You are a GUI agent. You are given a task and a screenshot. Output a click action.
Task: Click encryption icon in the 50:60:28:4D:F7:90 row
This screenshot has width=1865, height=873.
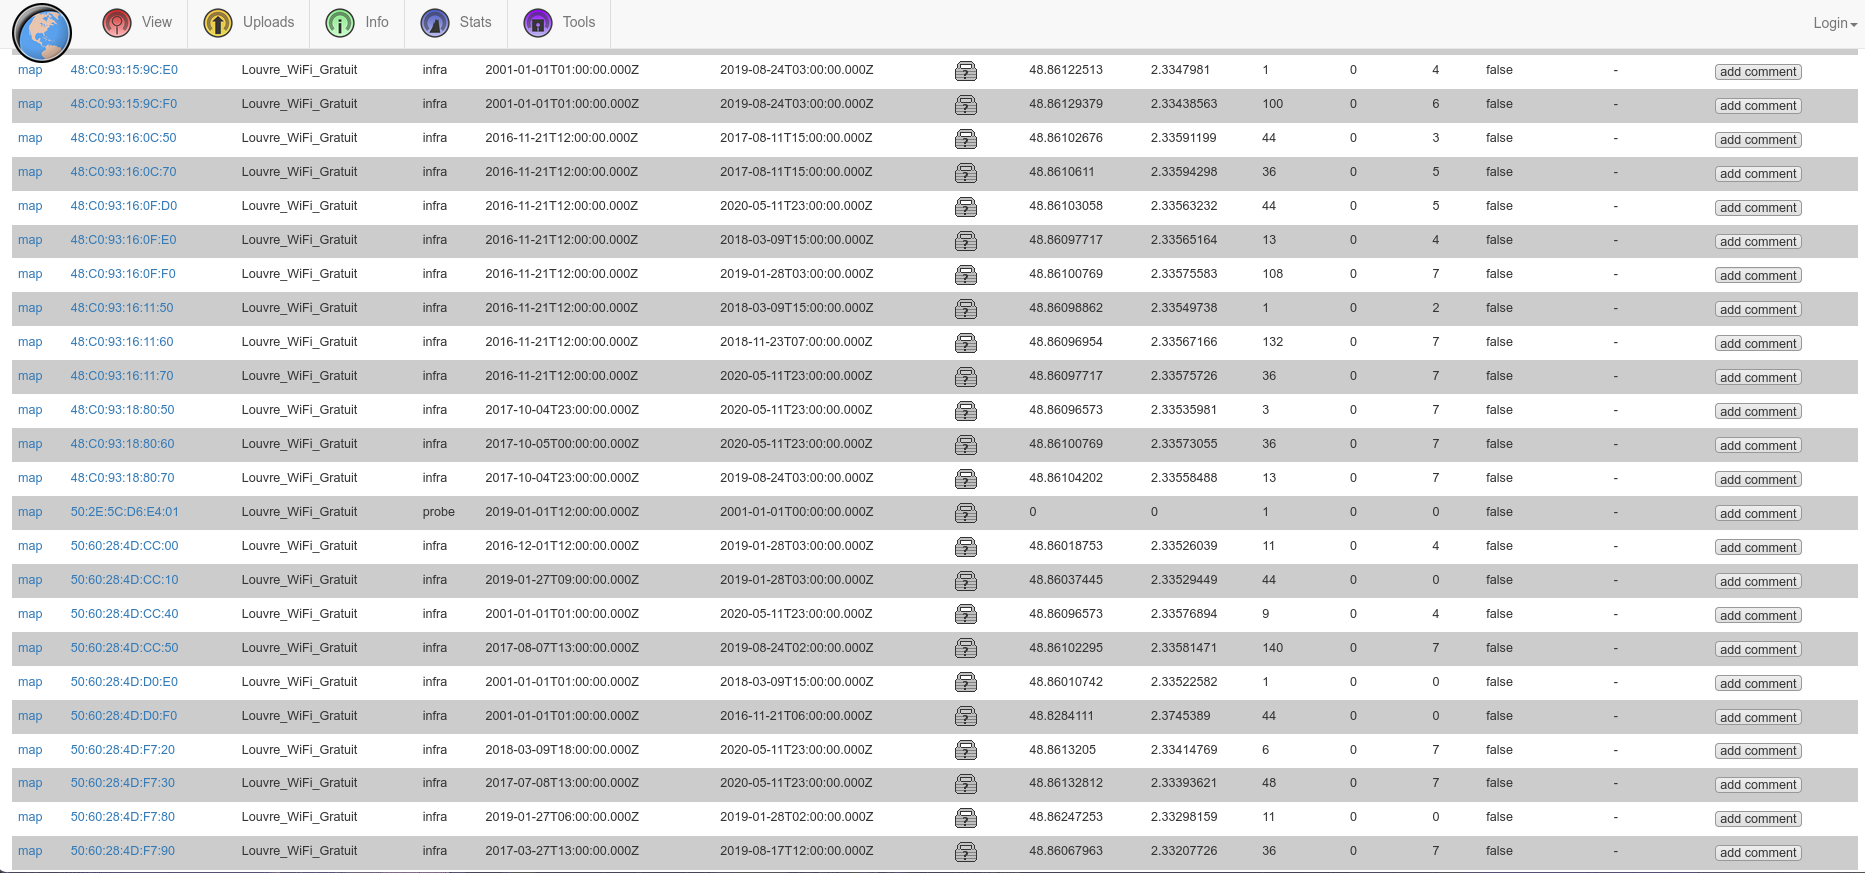(965, 852)
